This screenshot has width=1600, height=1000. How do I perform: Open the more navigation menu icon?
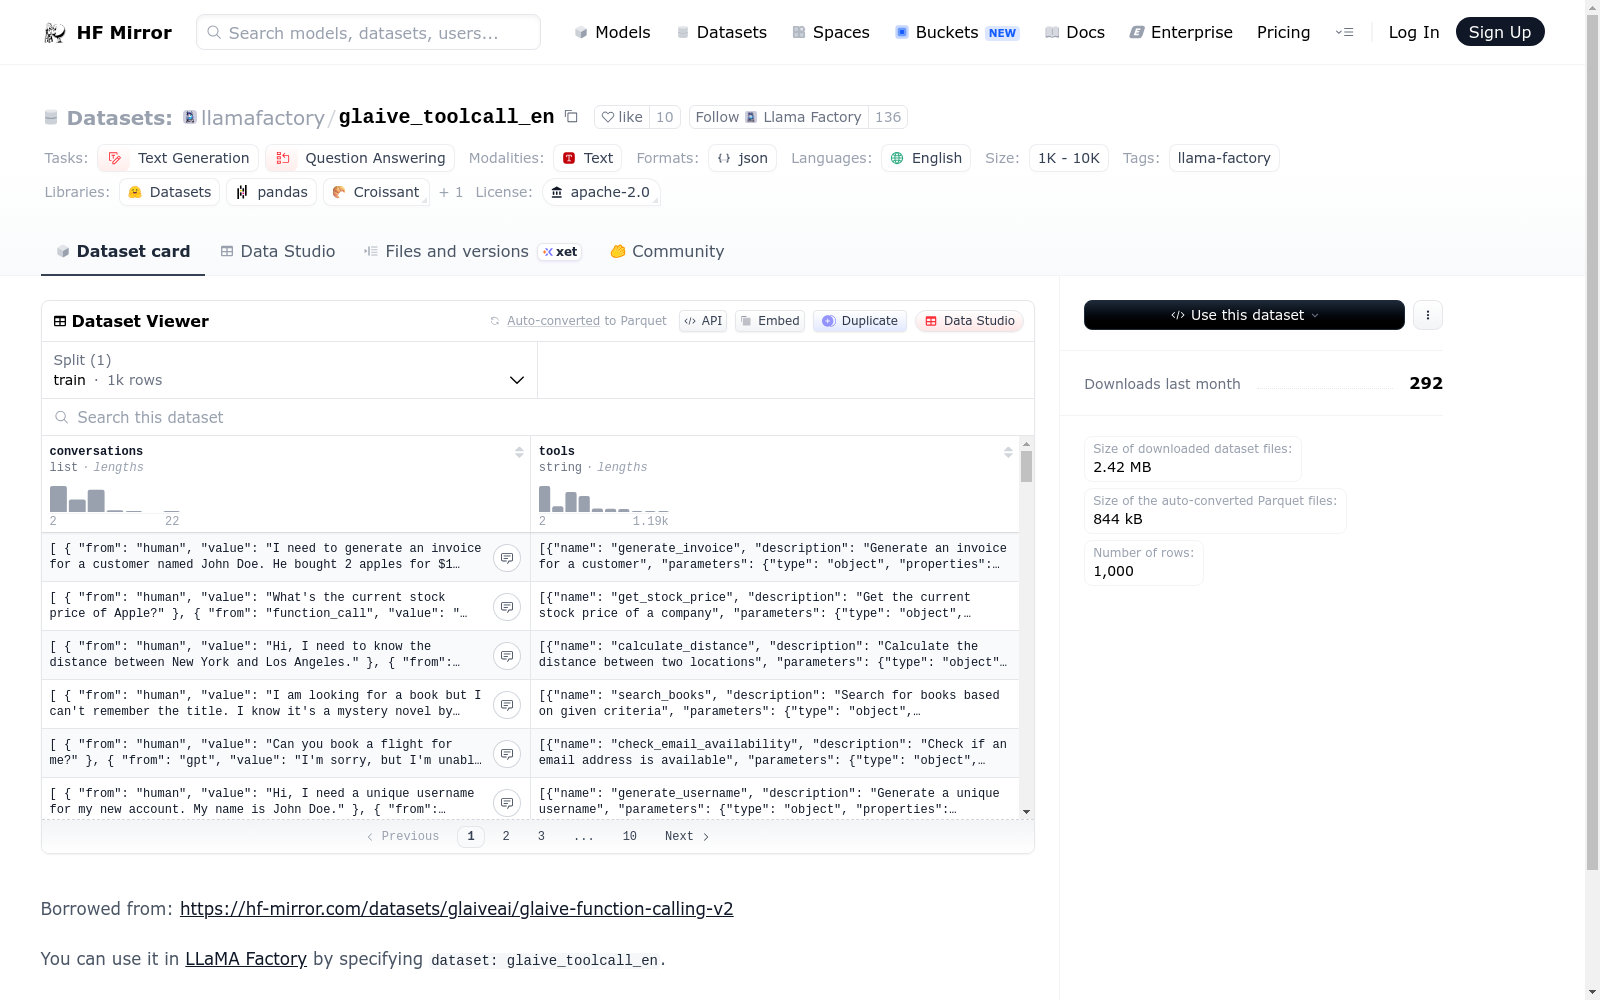1344,32
